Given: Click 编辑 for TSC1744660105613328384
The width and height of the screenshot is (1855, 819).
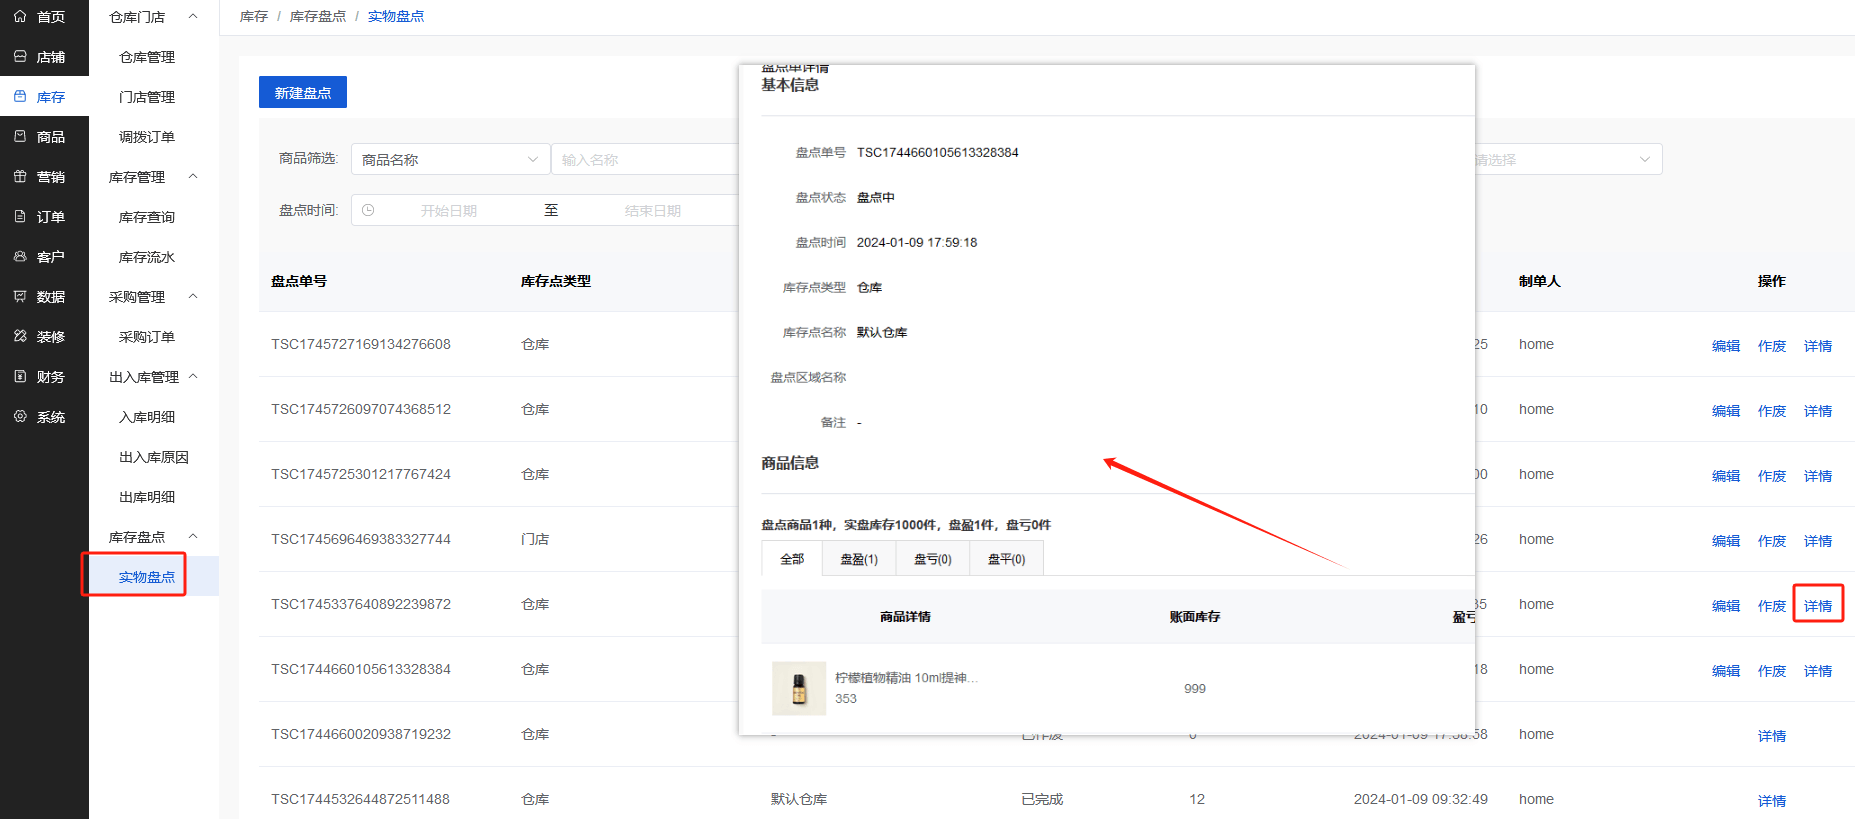Looking at the screenshot, I should (x=1726, y=671).
